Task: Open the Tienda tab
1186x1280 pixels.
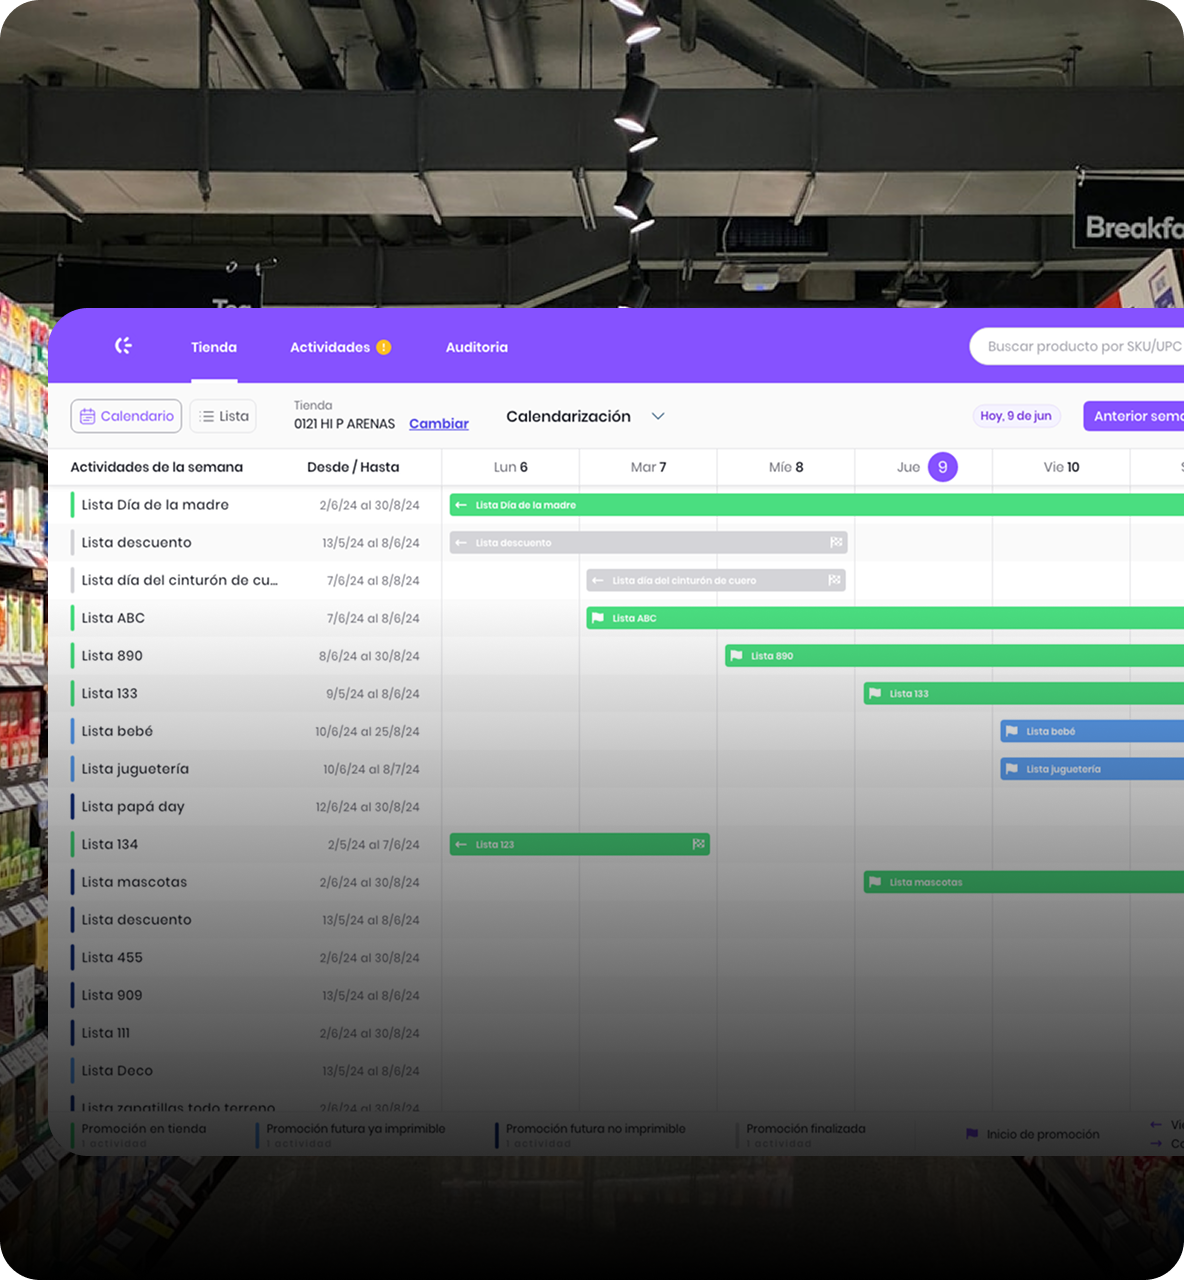Action: [214, 347]
